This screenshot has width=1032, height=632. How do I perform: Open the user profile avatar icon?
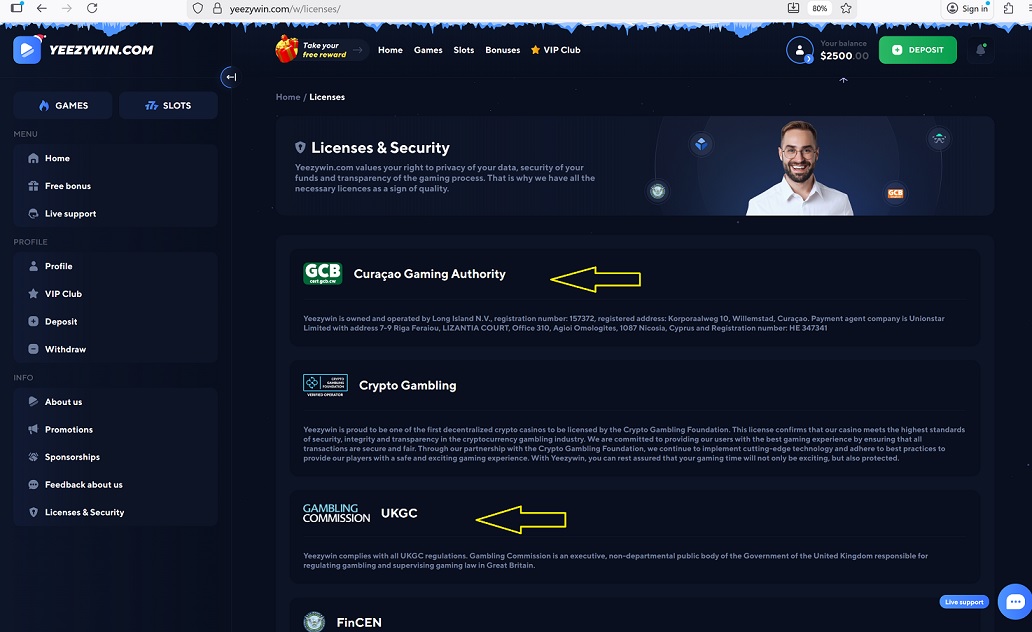click(x=799, y=50)
